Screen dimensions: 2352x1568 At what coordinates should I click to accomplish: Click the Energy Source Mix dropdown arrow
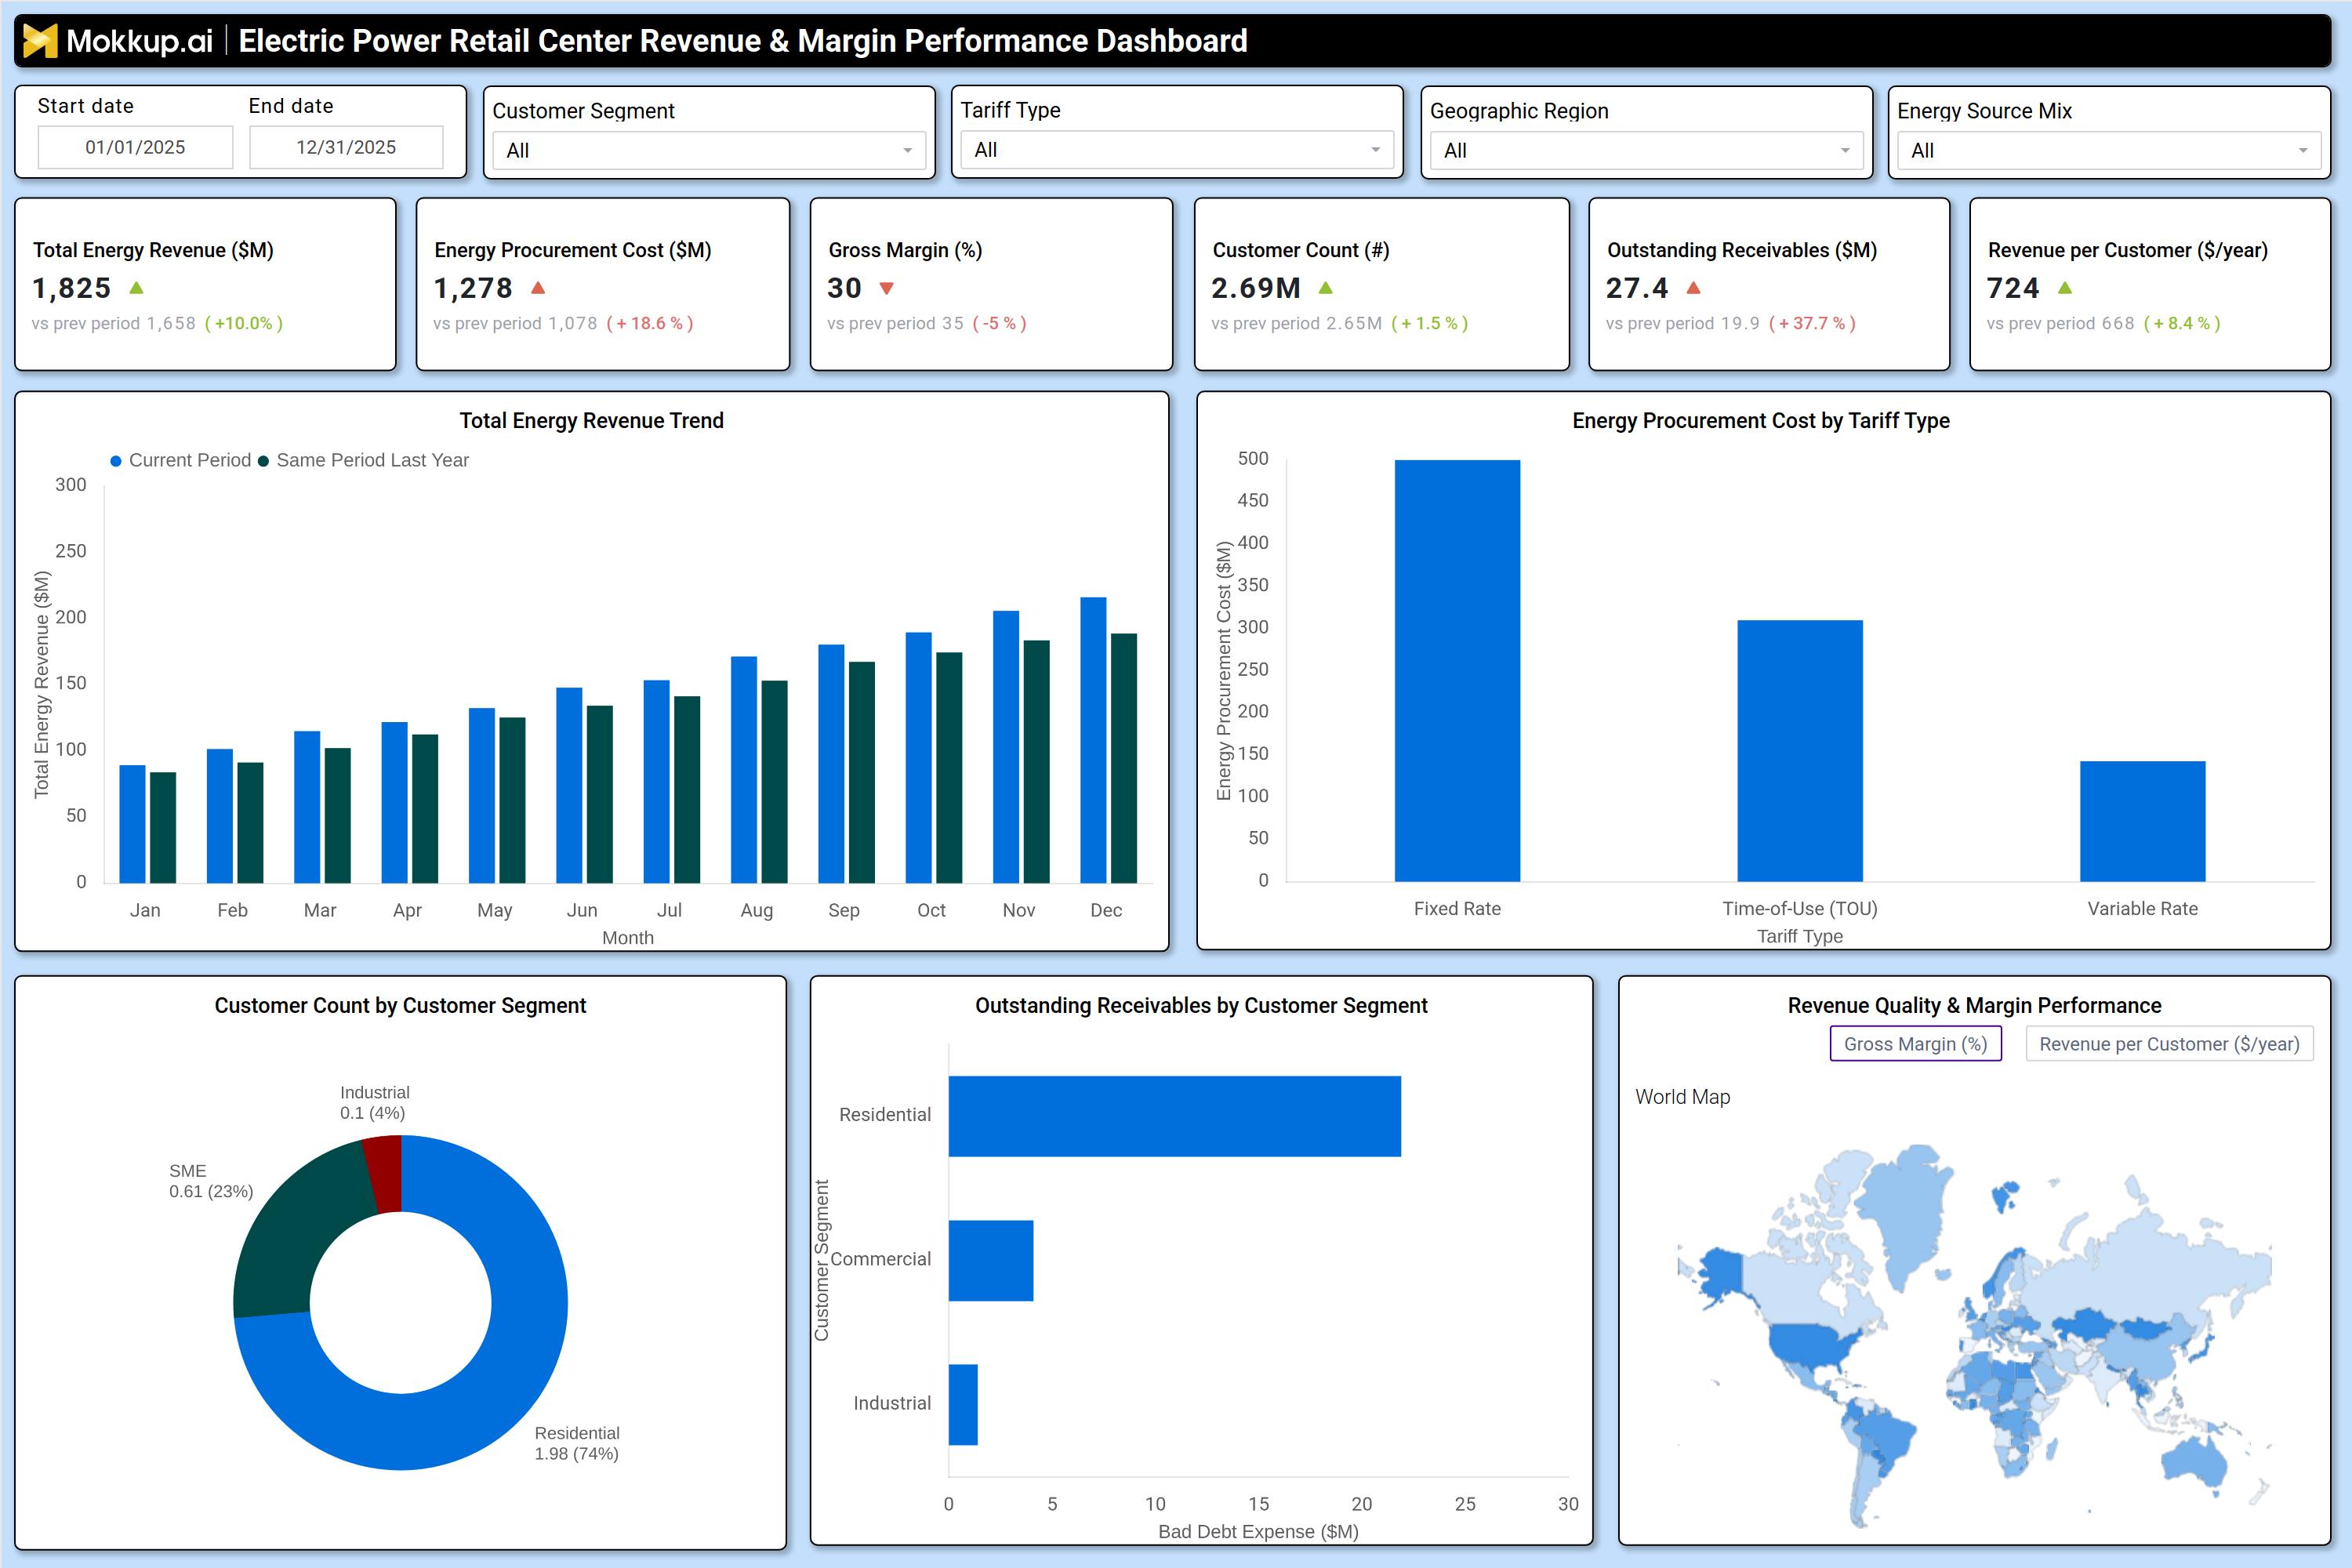click(2303, 151)
